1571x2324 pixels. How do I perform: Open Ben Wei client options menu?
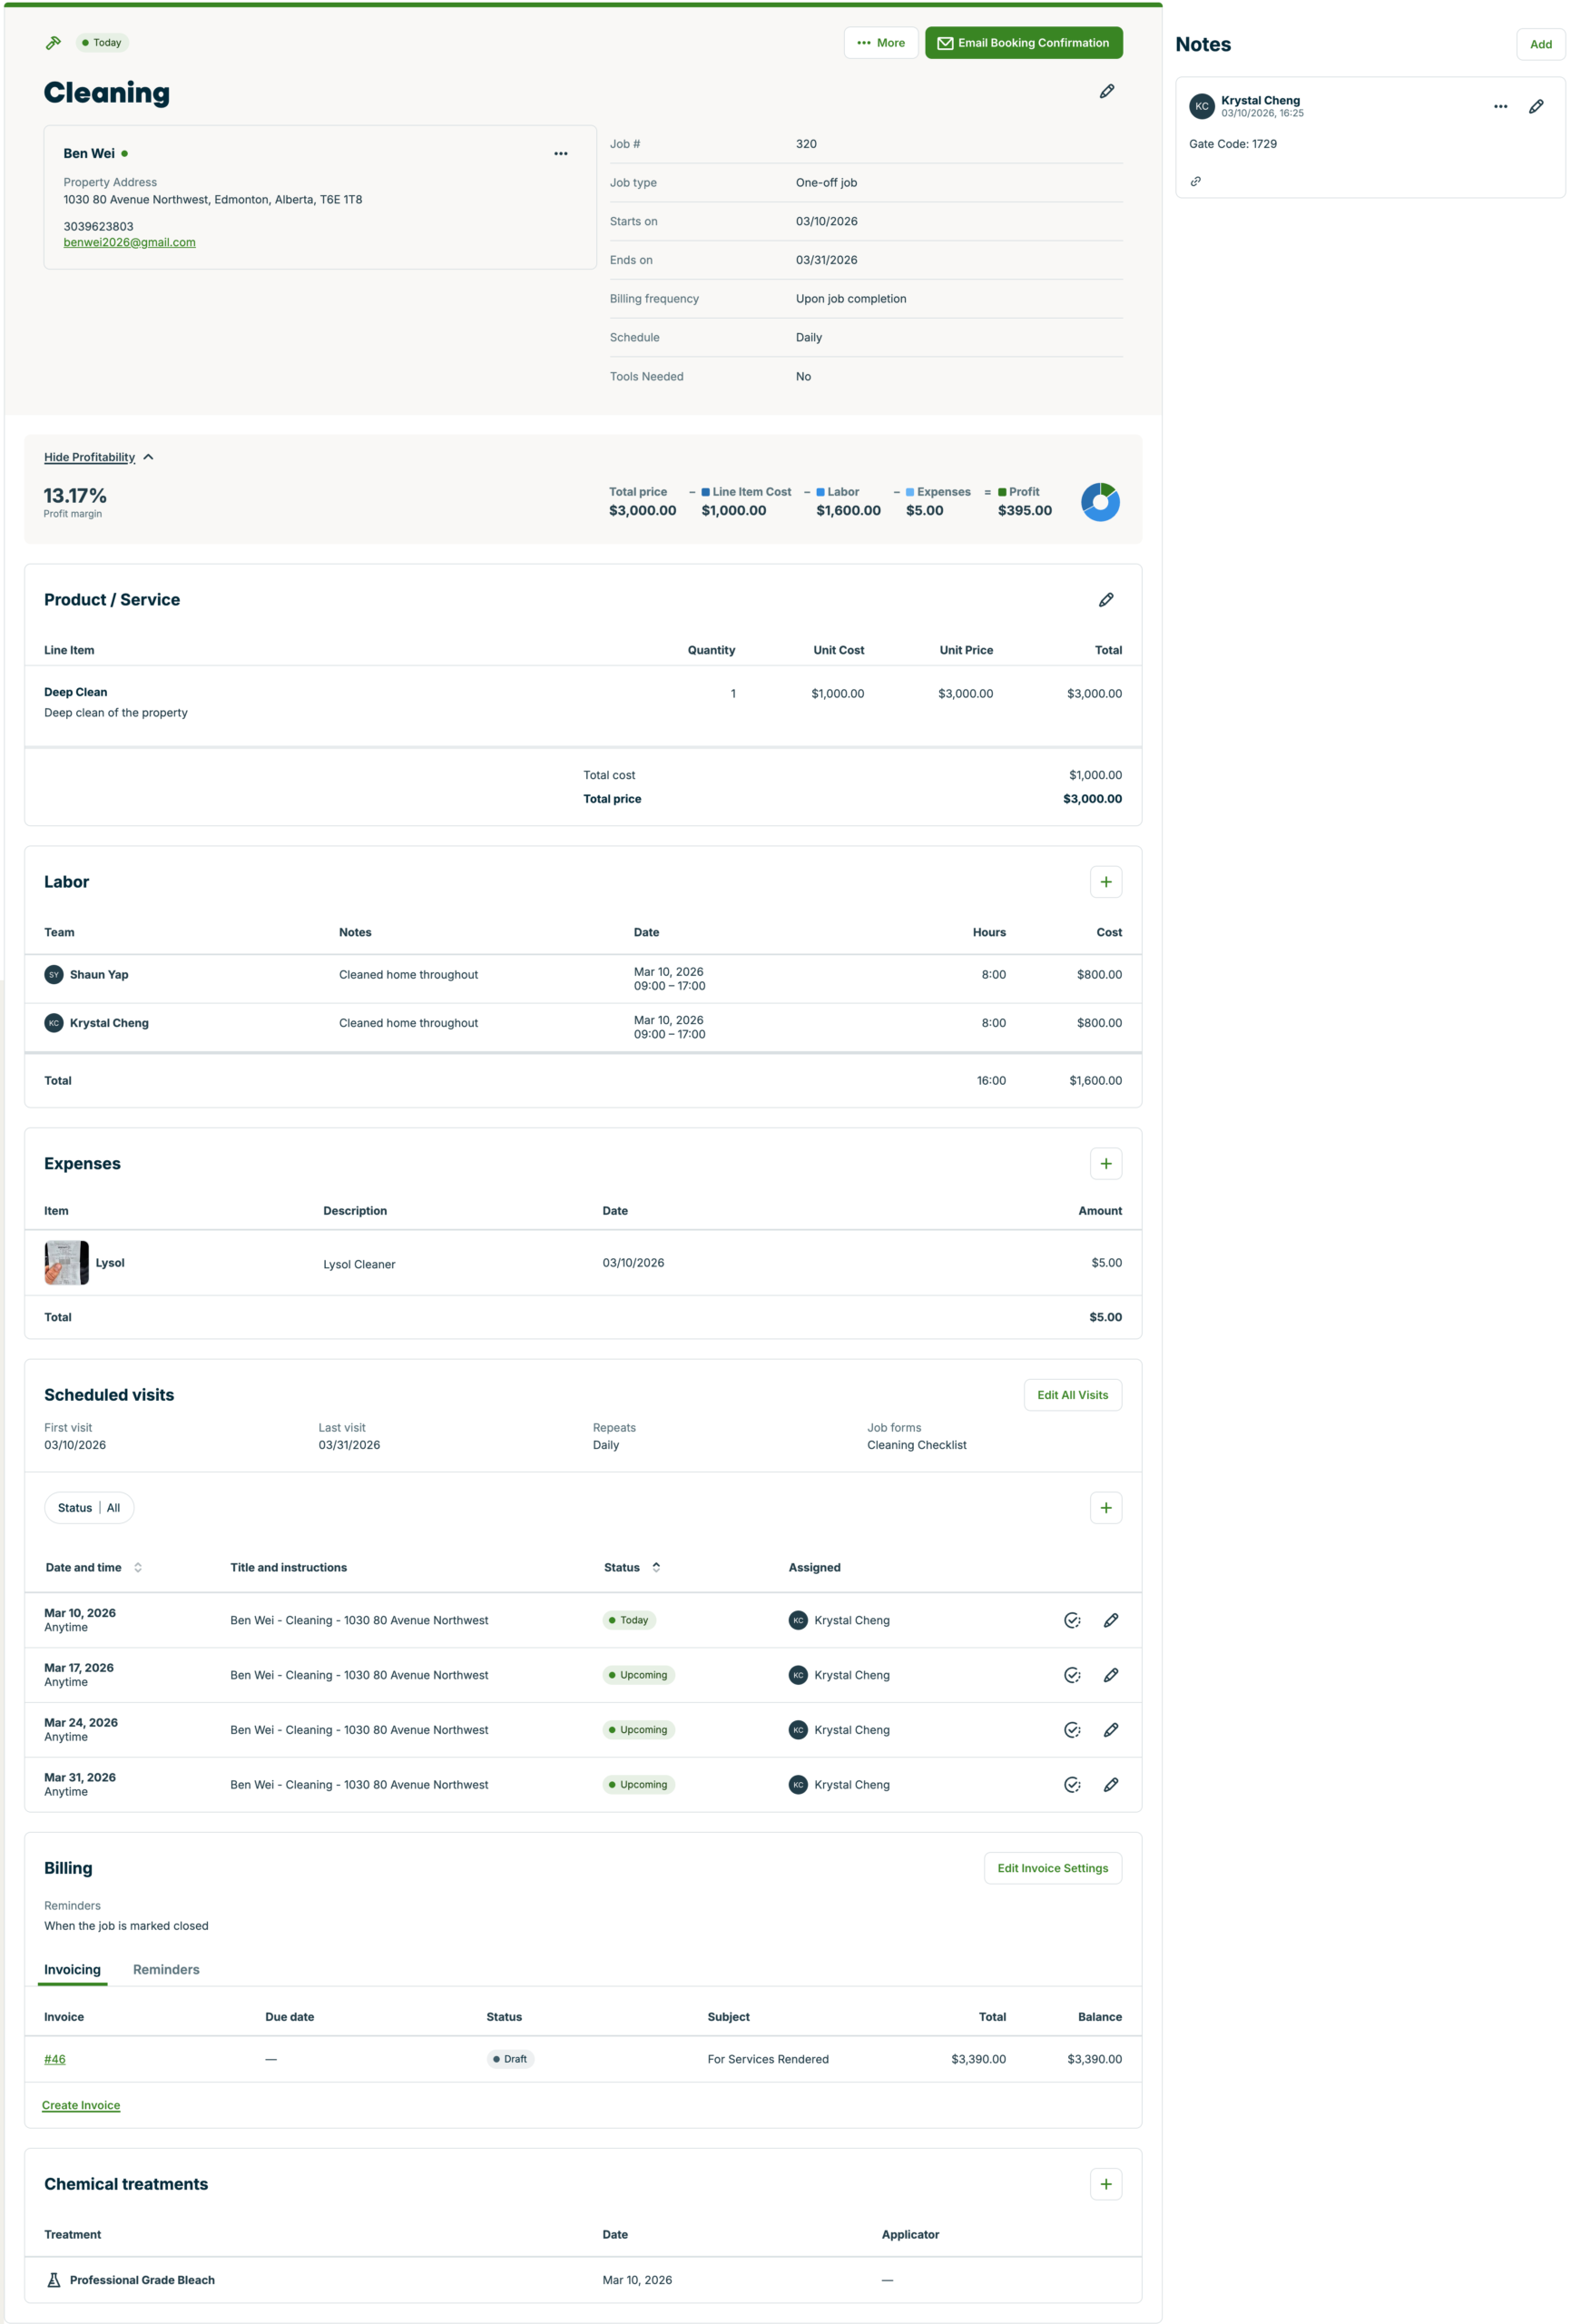(x=560, y=154)
